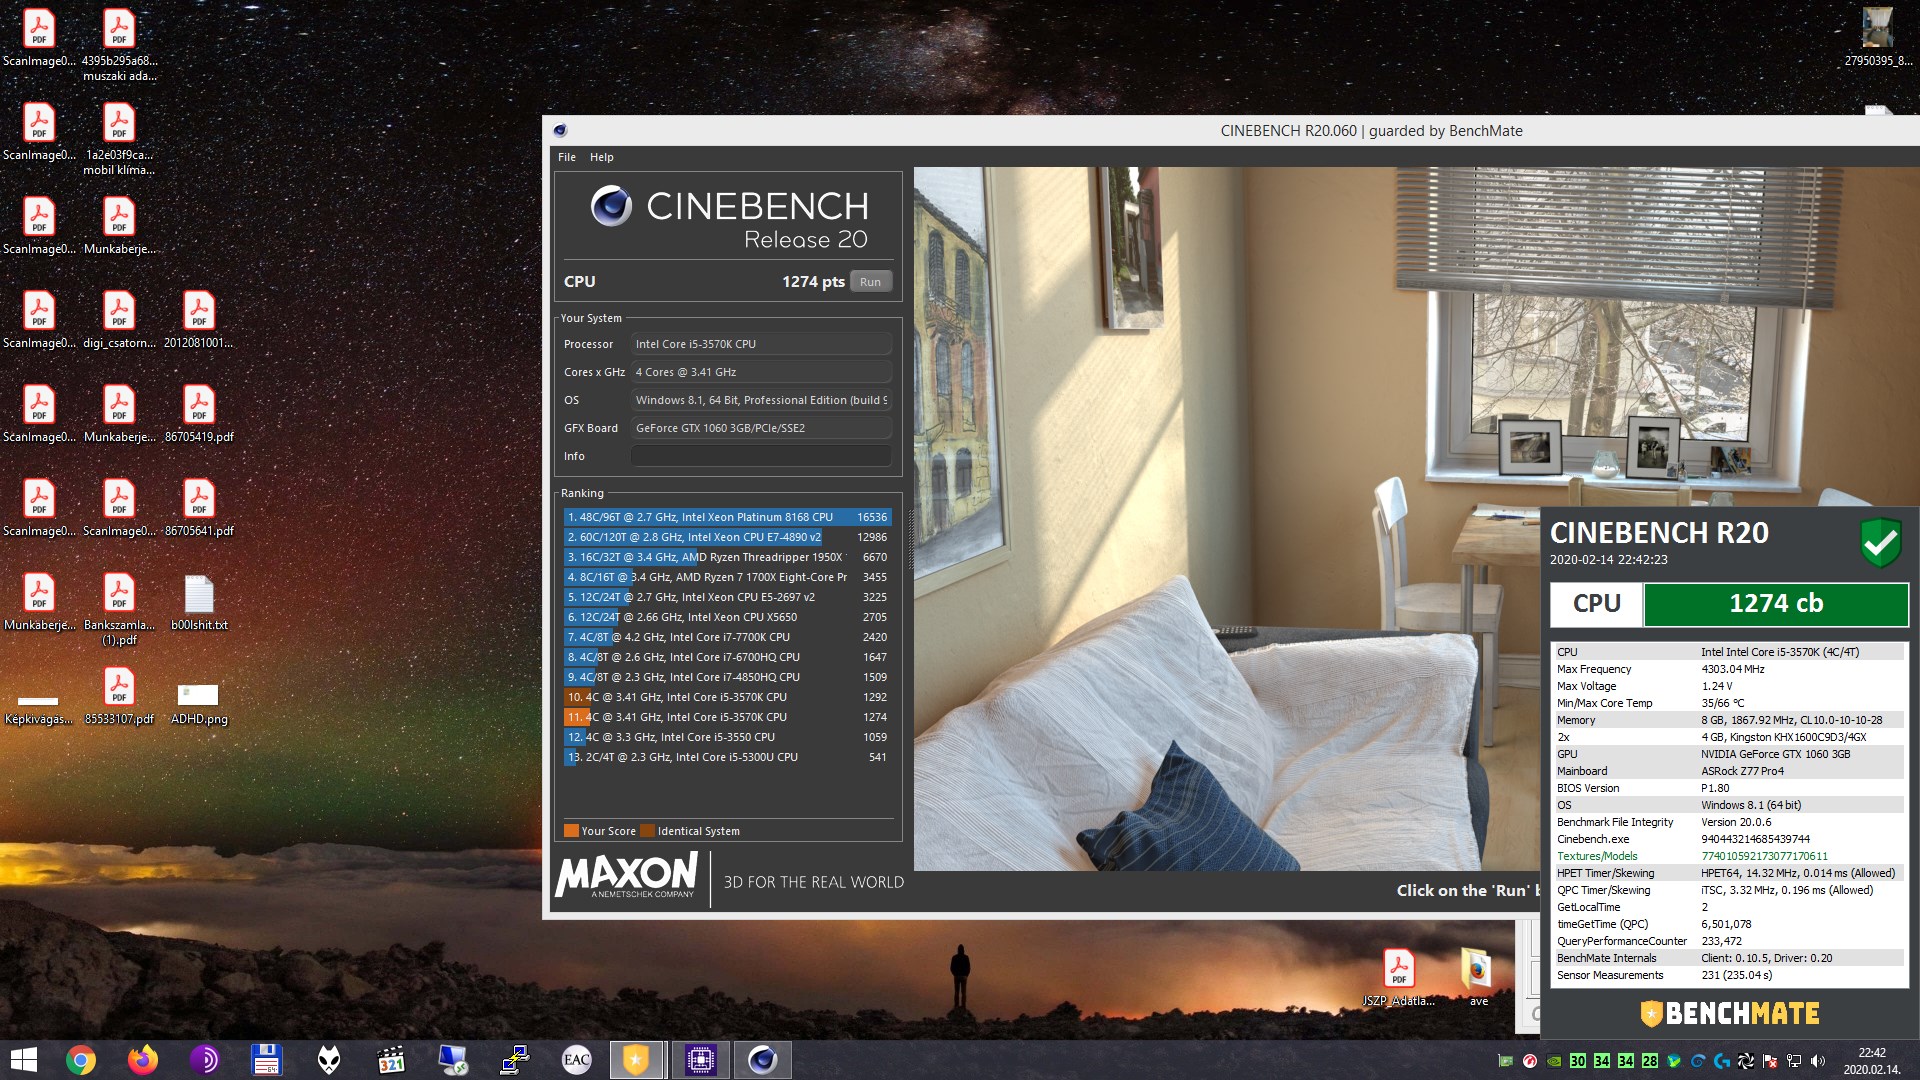Select Bankszamla... (1).pdf desktop icon
Screen dimensions: 1920x1080
[x=119, y=609]
